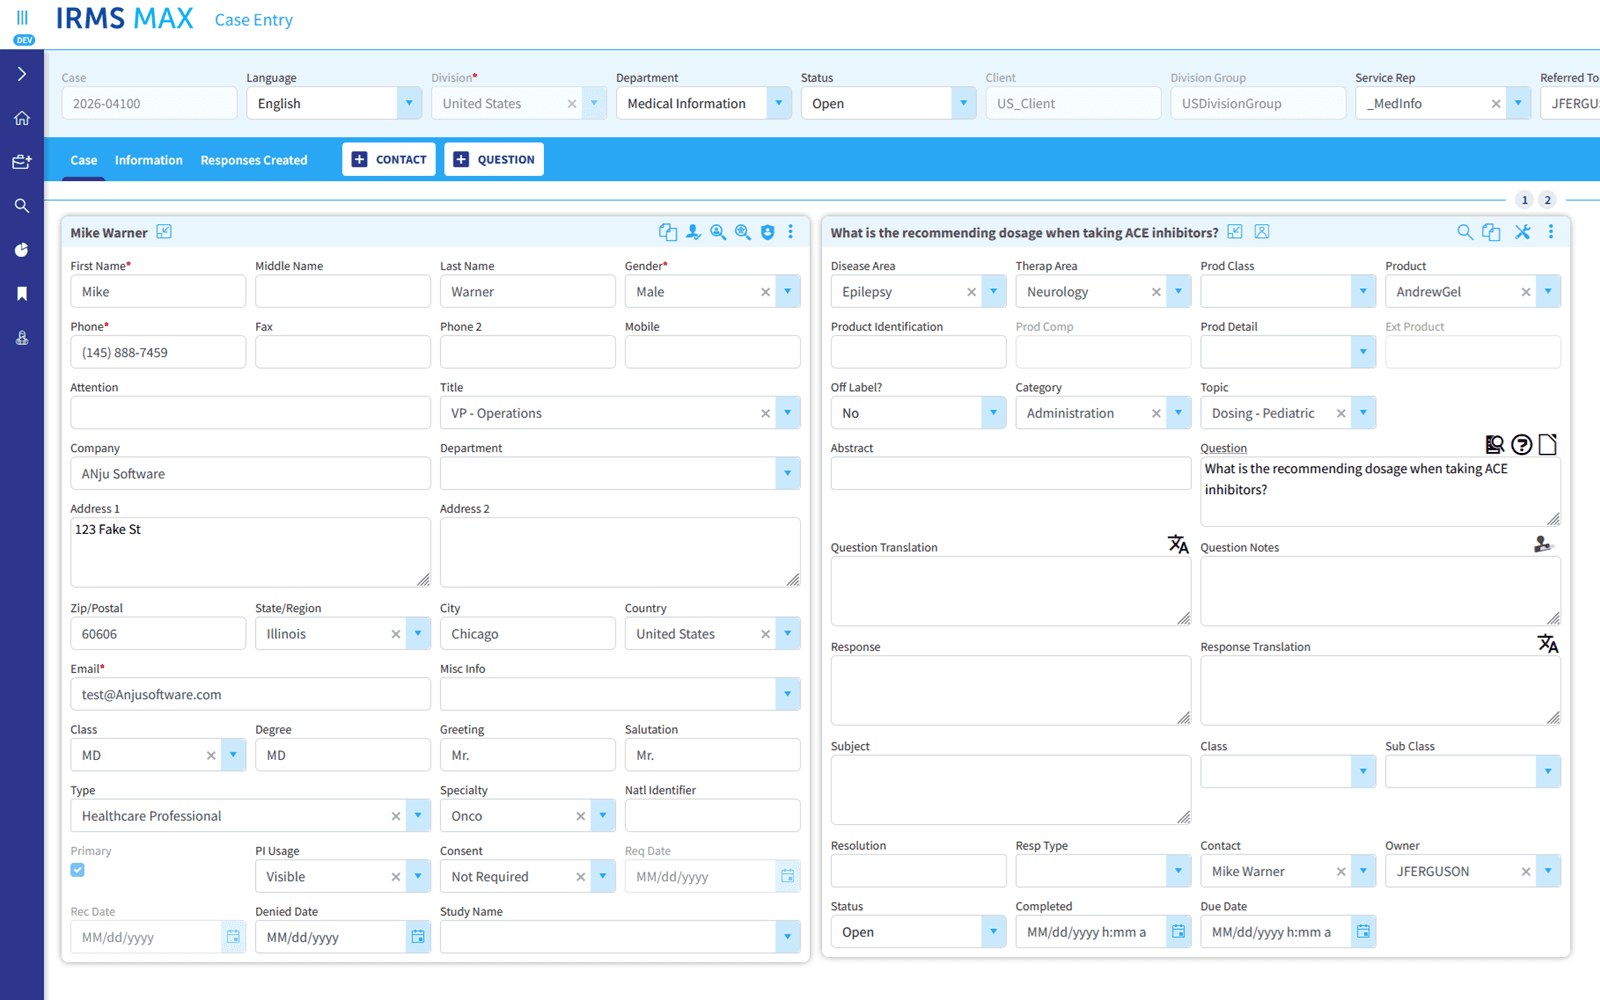Click the stamp icon beside Question Notes

point(1543,544)
